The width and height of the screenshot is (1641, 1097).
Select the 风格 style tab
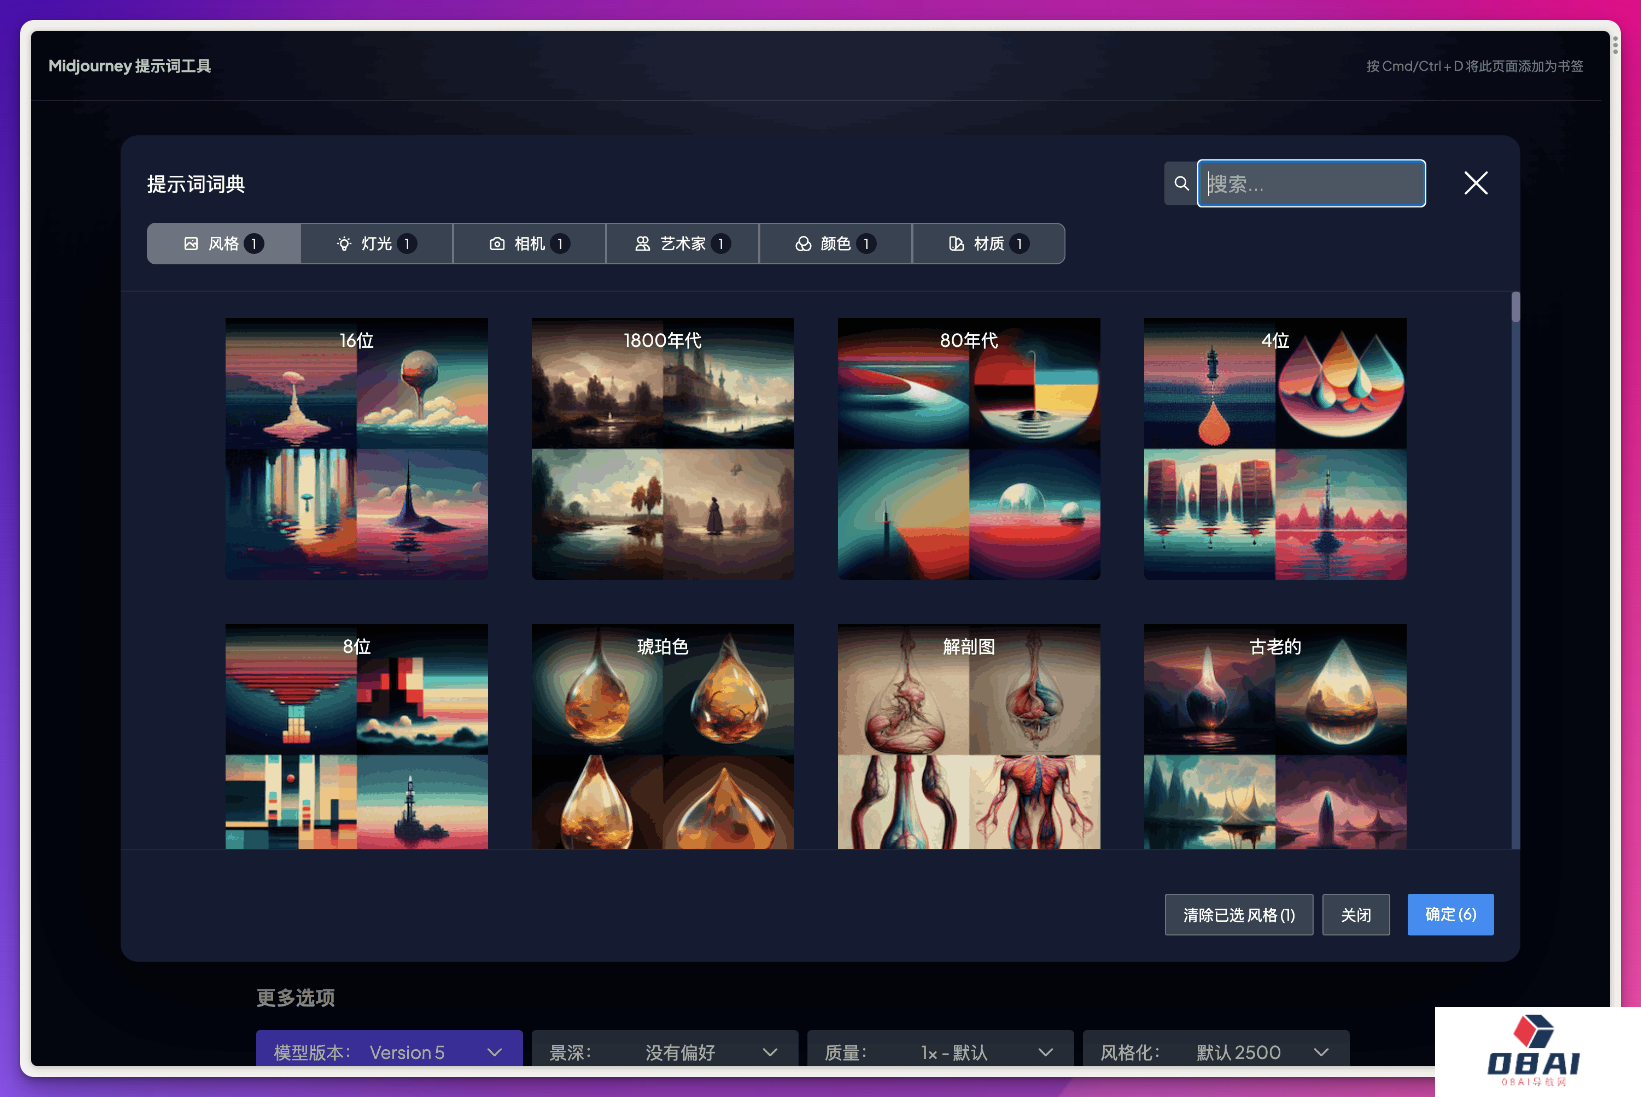[x=224, y=244]
